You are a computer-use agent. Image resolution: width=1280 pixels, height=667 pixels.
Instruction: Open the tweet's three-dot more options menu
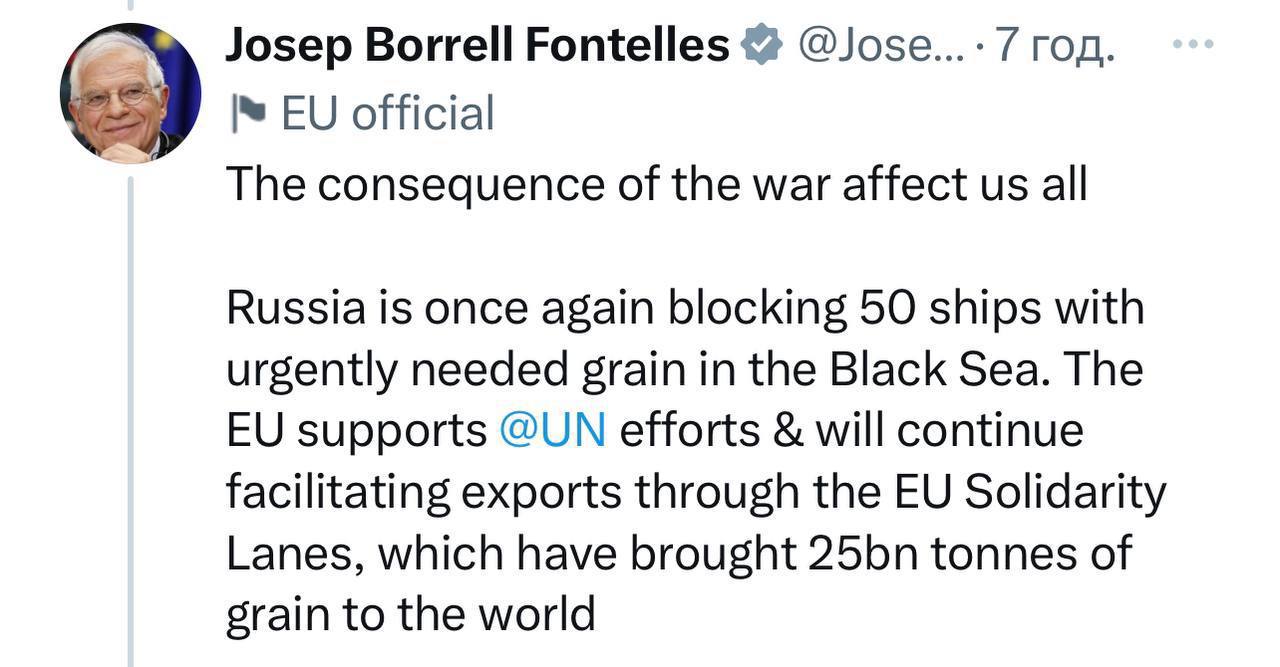[1192, 45]
